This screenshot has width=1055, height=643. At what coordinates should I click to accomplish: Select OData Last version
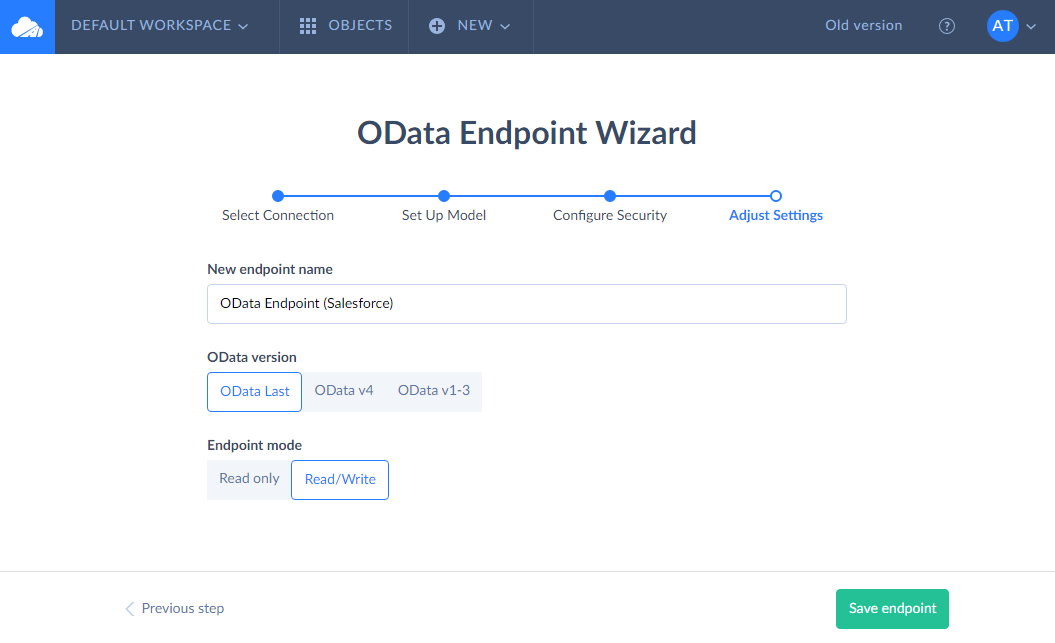(254, 391)
